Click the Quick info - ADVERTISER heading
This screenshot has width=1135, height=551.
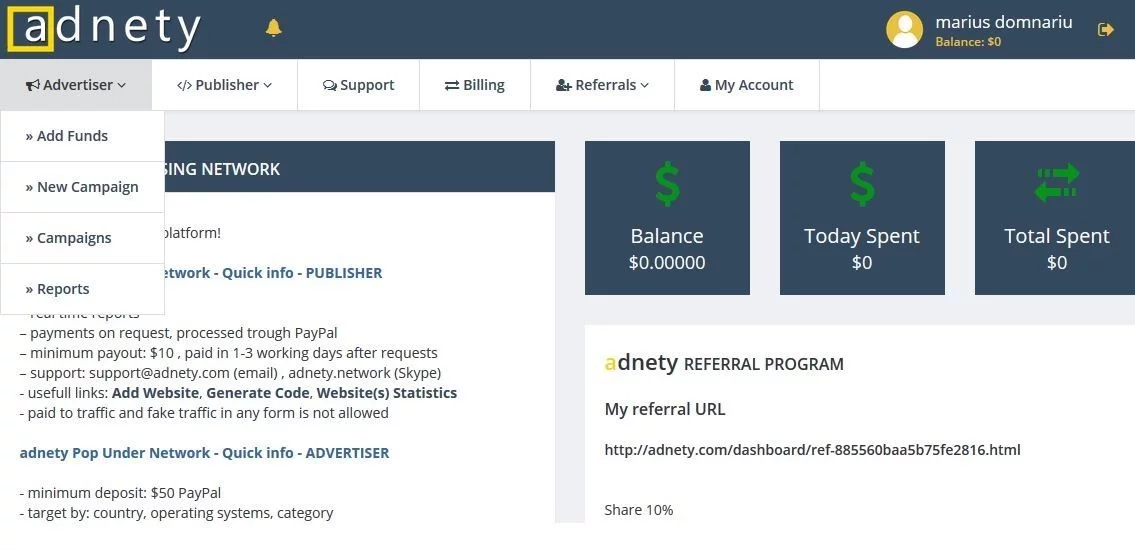click(305, 453)
